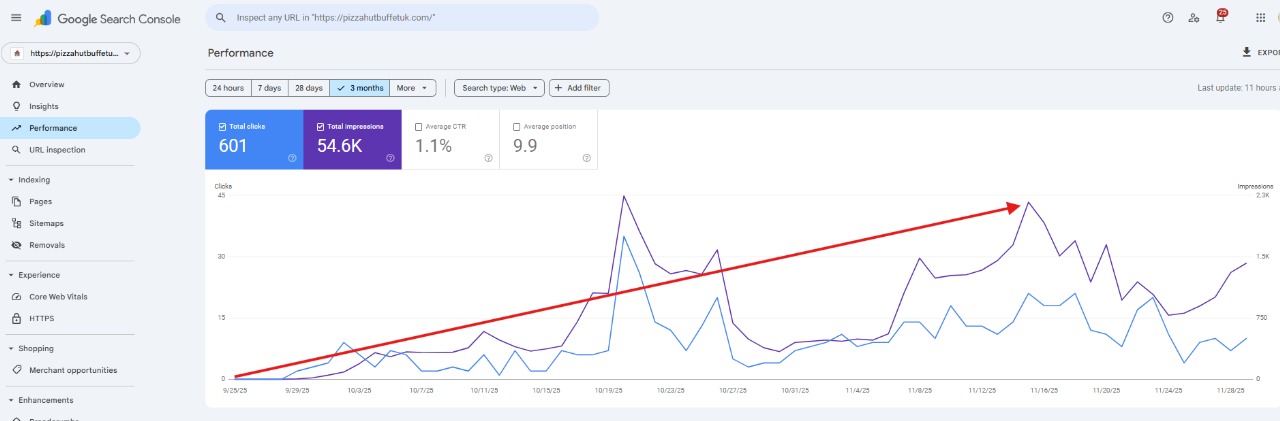
Task: Click the Total clicks help icon
Action: click(x=292, y=158)
